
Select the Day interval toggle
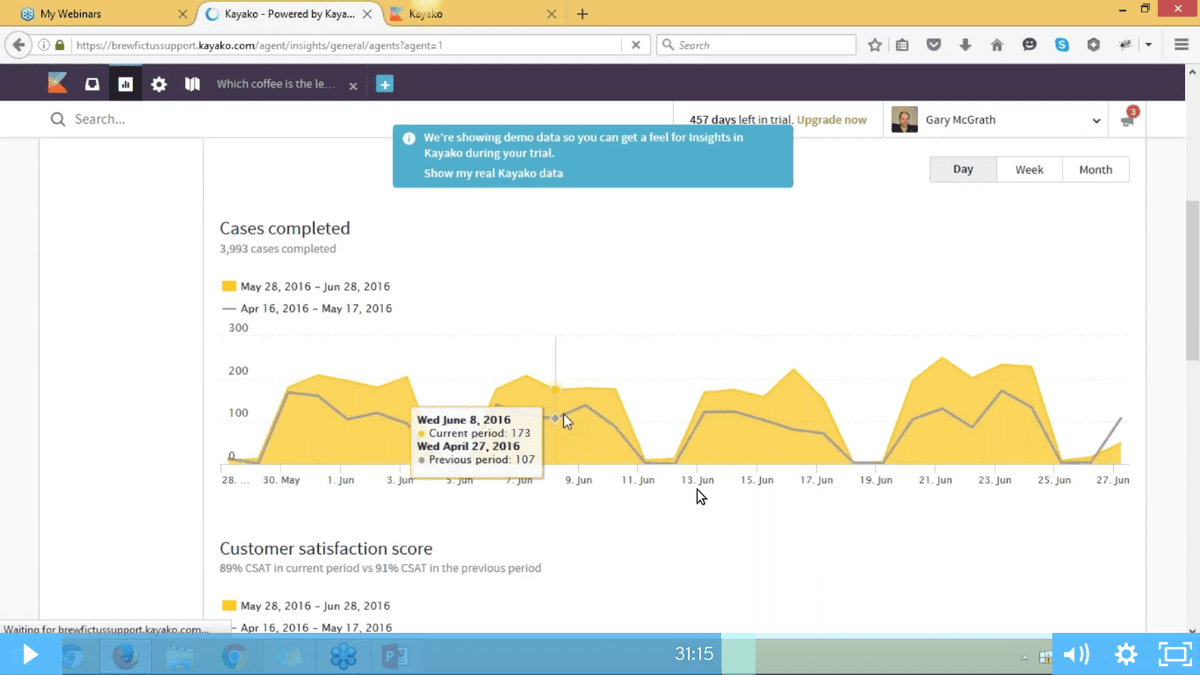963,170
